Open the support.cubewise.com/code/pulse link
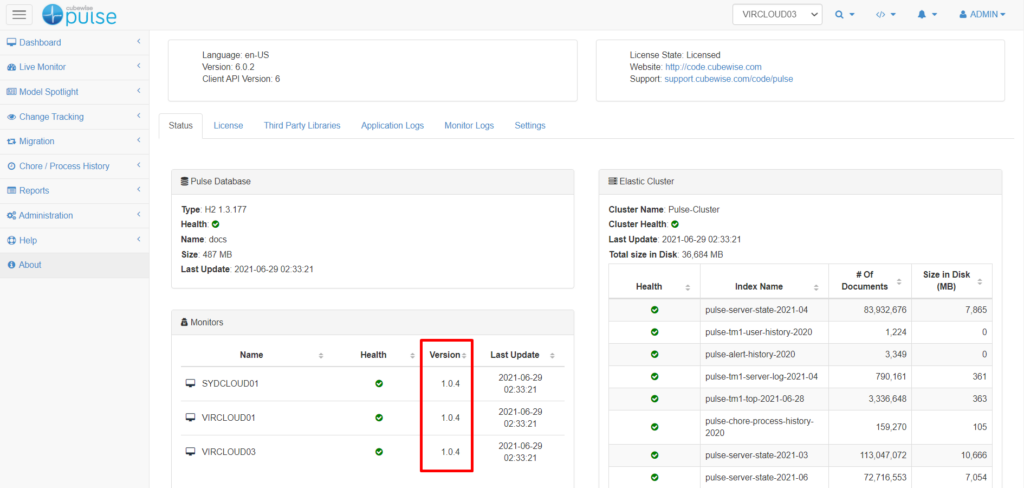The width and height of the screenshot is (1024, 488). pos(728,79)
